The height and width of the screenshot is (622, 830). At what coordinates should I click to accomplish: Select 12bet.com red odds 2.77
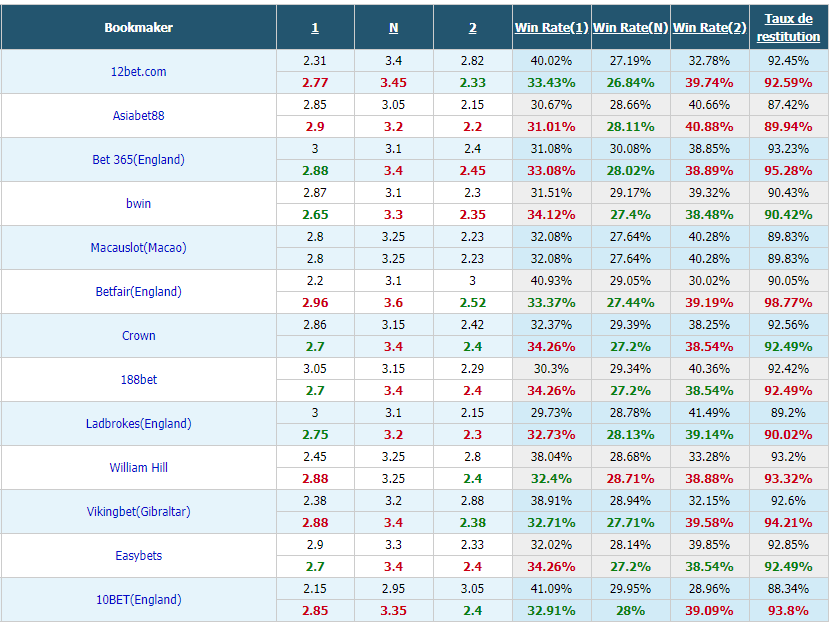coord(315,83)
